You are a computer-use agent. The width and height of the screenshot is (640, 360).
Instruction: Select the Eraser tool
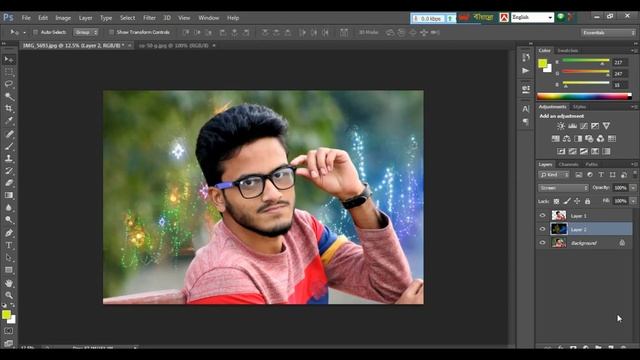(x=9, y=183)
